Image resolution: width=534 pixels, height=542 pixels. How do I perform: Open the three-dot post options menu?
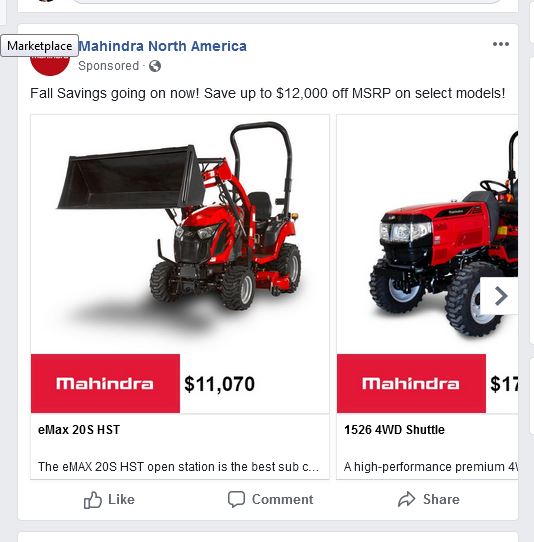click(x=500, y=44)
